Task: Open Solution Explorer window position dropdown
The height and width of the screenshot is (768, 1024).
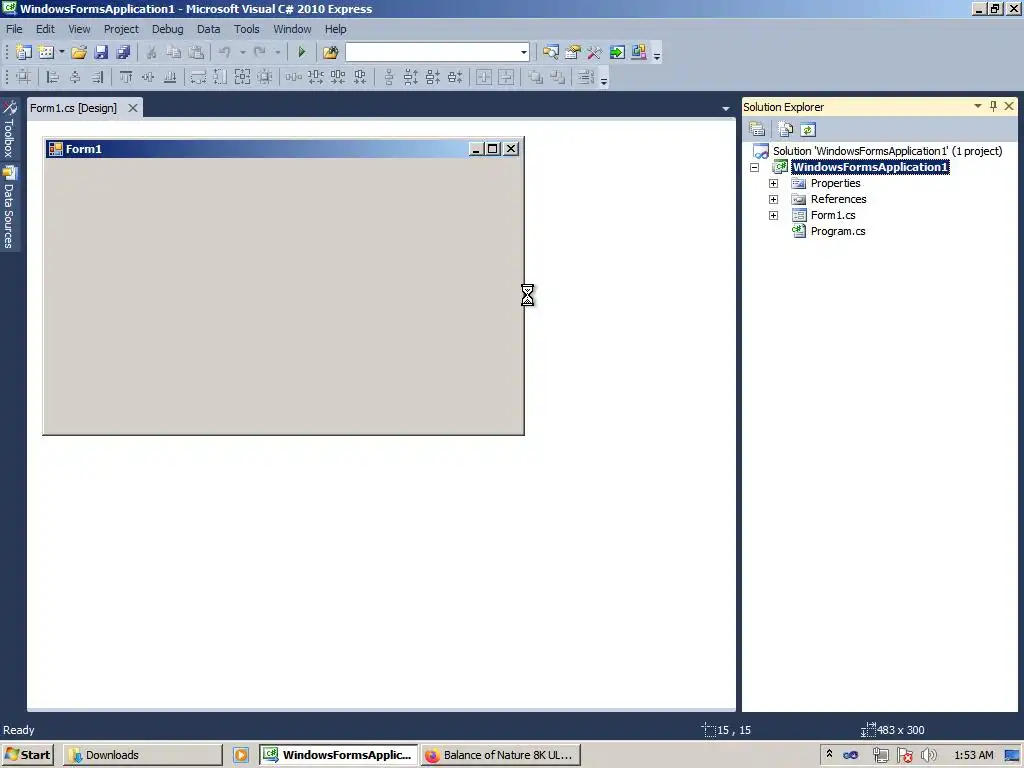Action: [x=978, y=106]
